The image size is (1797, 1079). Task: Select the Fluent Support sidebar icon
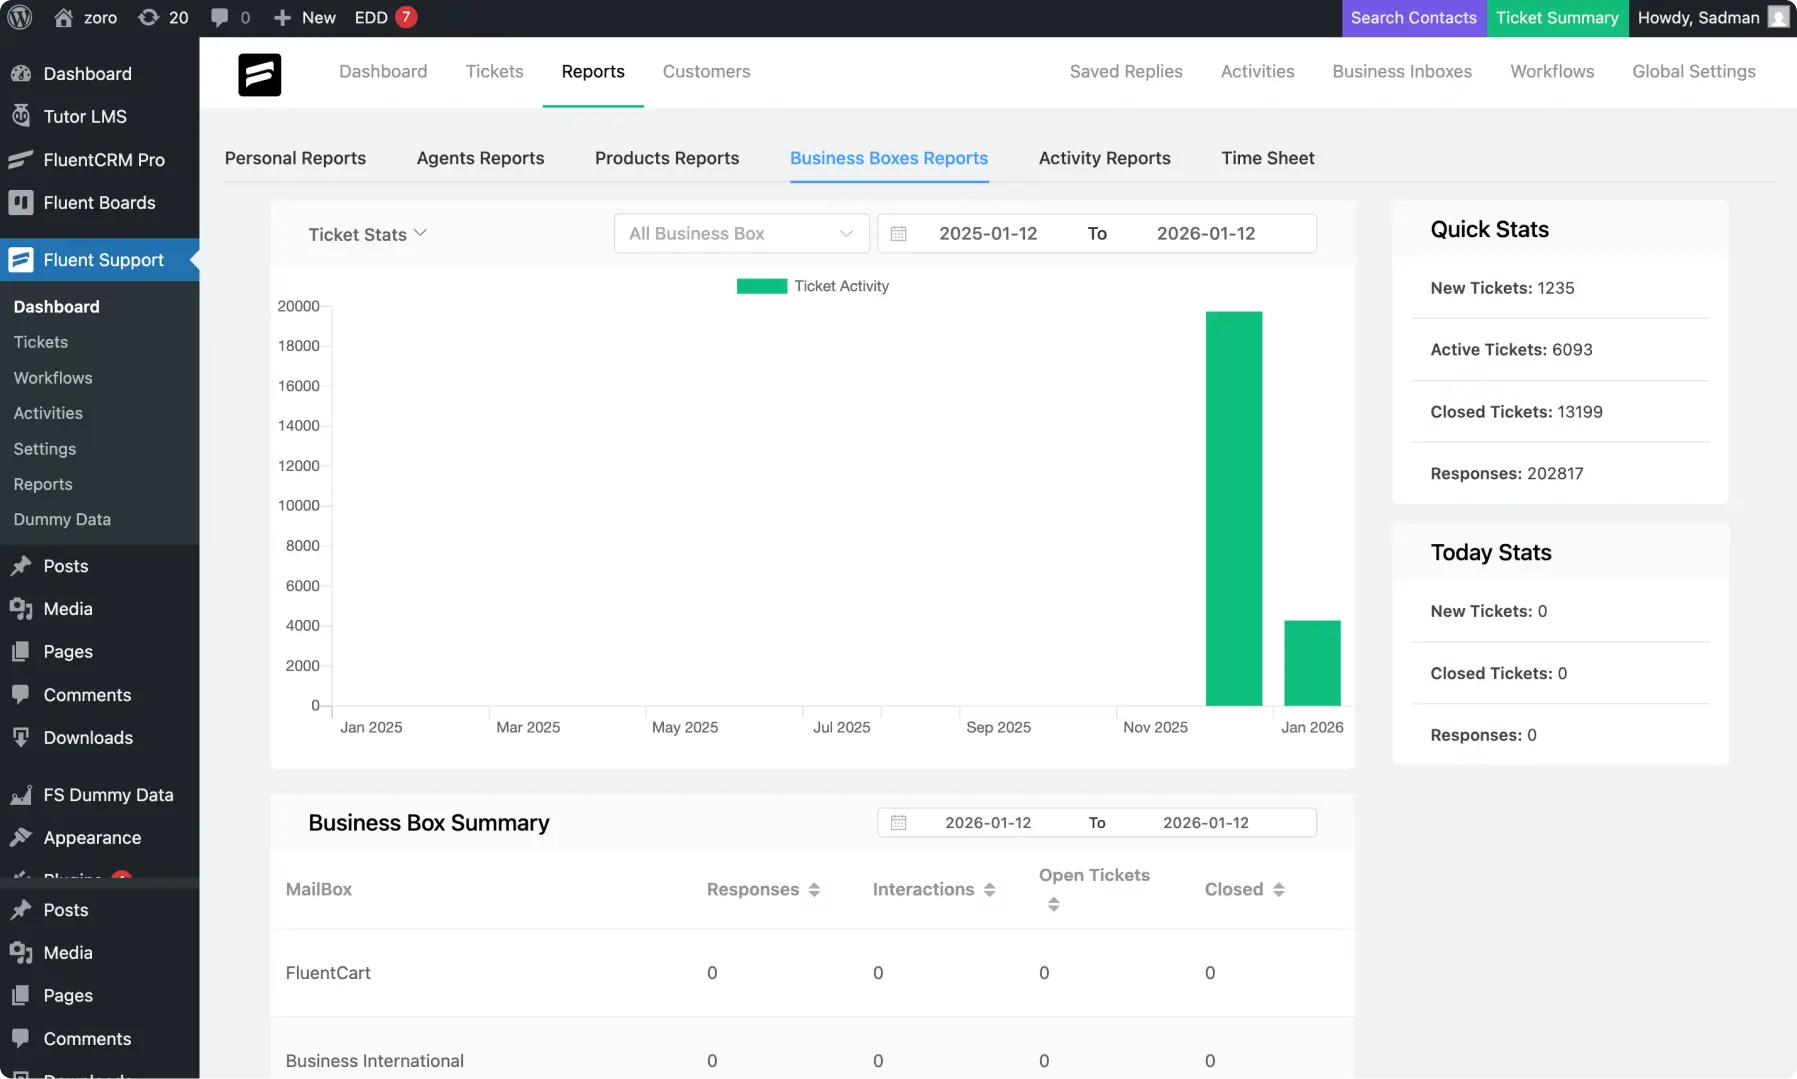coord(20,259)
